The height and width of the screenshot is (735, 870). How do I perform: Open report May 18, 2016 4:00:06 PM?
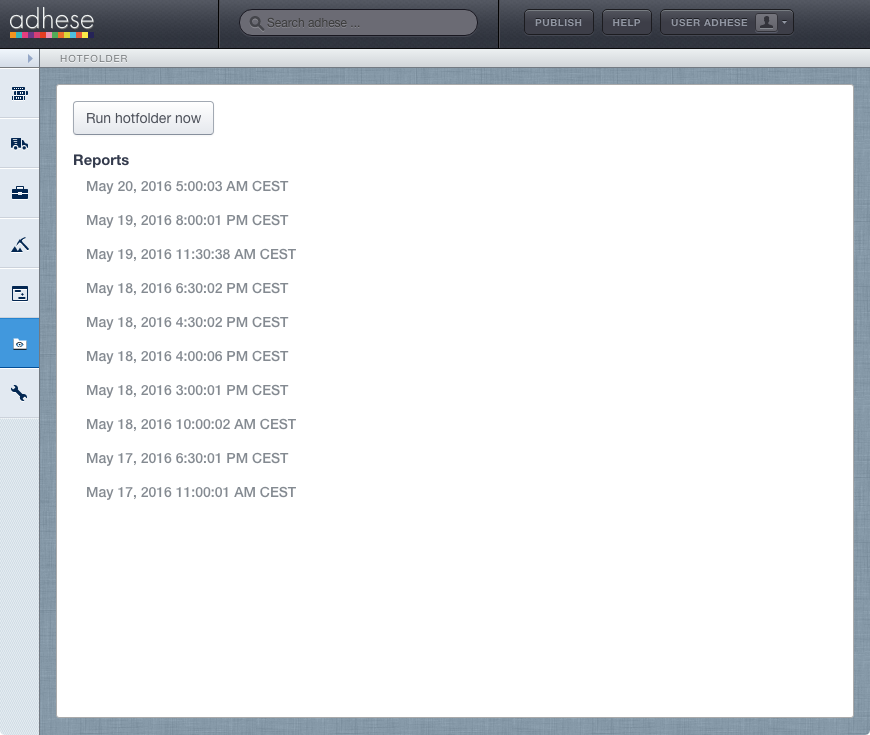click(187, 356)
